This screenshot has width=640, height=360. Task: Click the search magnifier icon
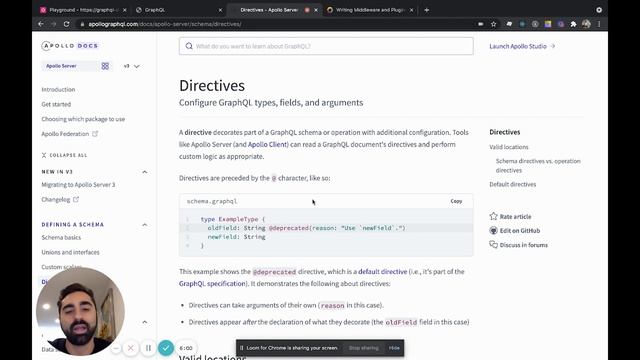189,46
